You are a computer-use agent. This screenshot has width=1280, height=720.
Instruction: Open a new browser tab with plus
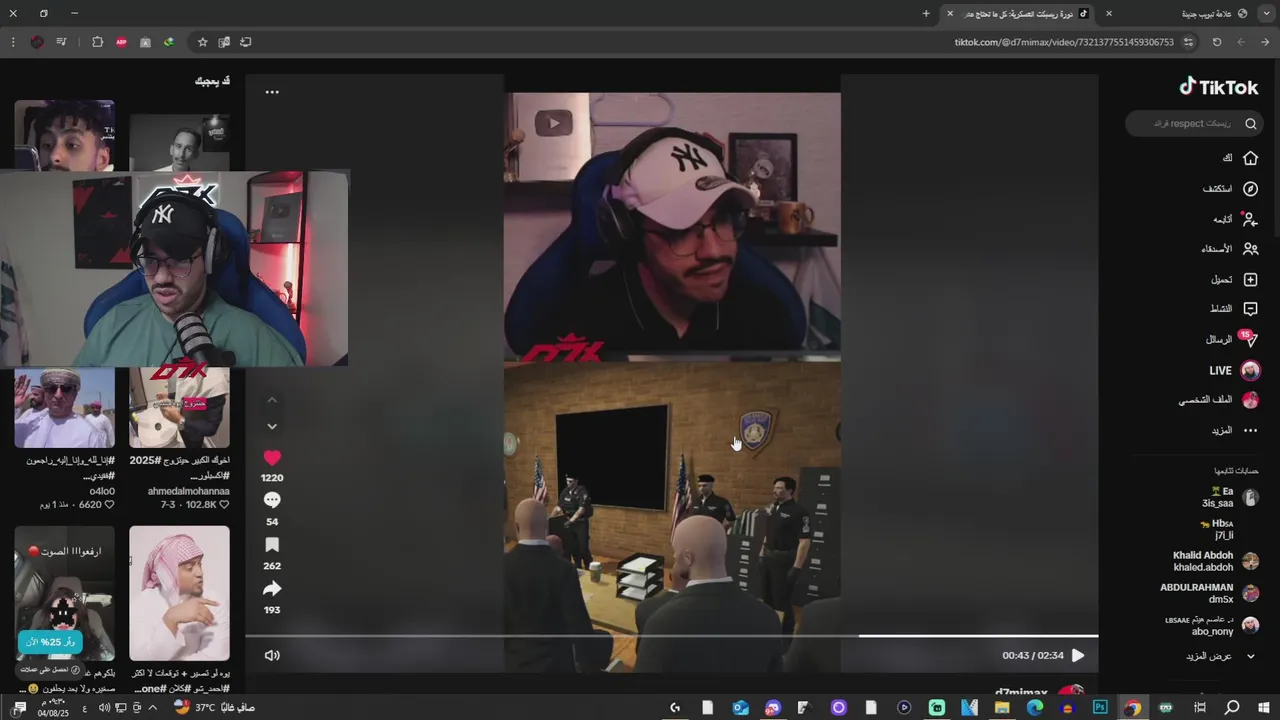pyautogui.click(x=926, y=14)
